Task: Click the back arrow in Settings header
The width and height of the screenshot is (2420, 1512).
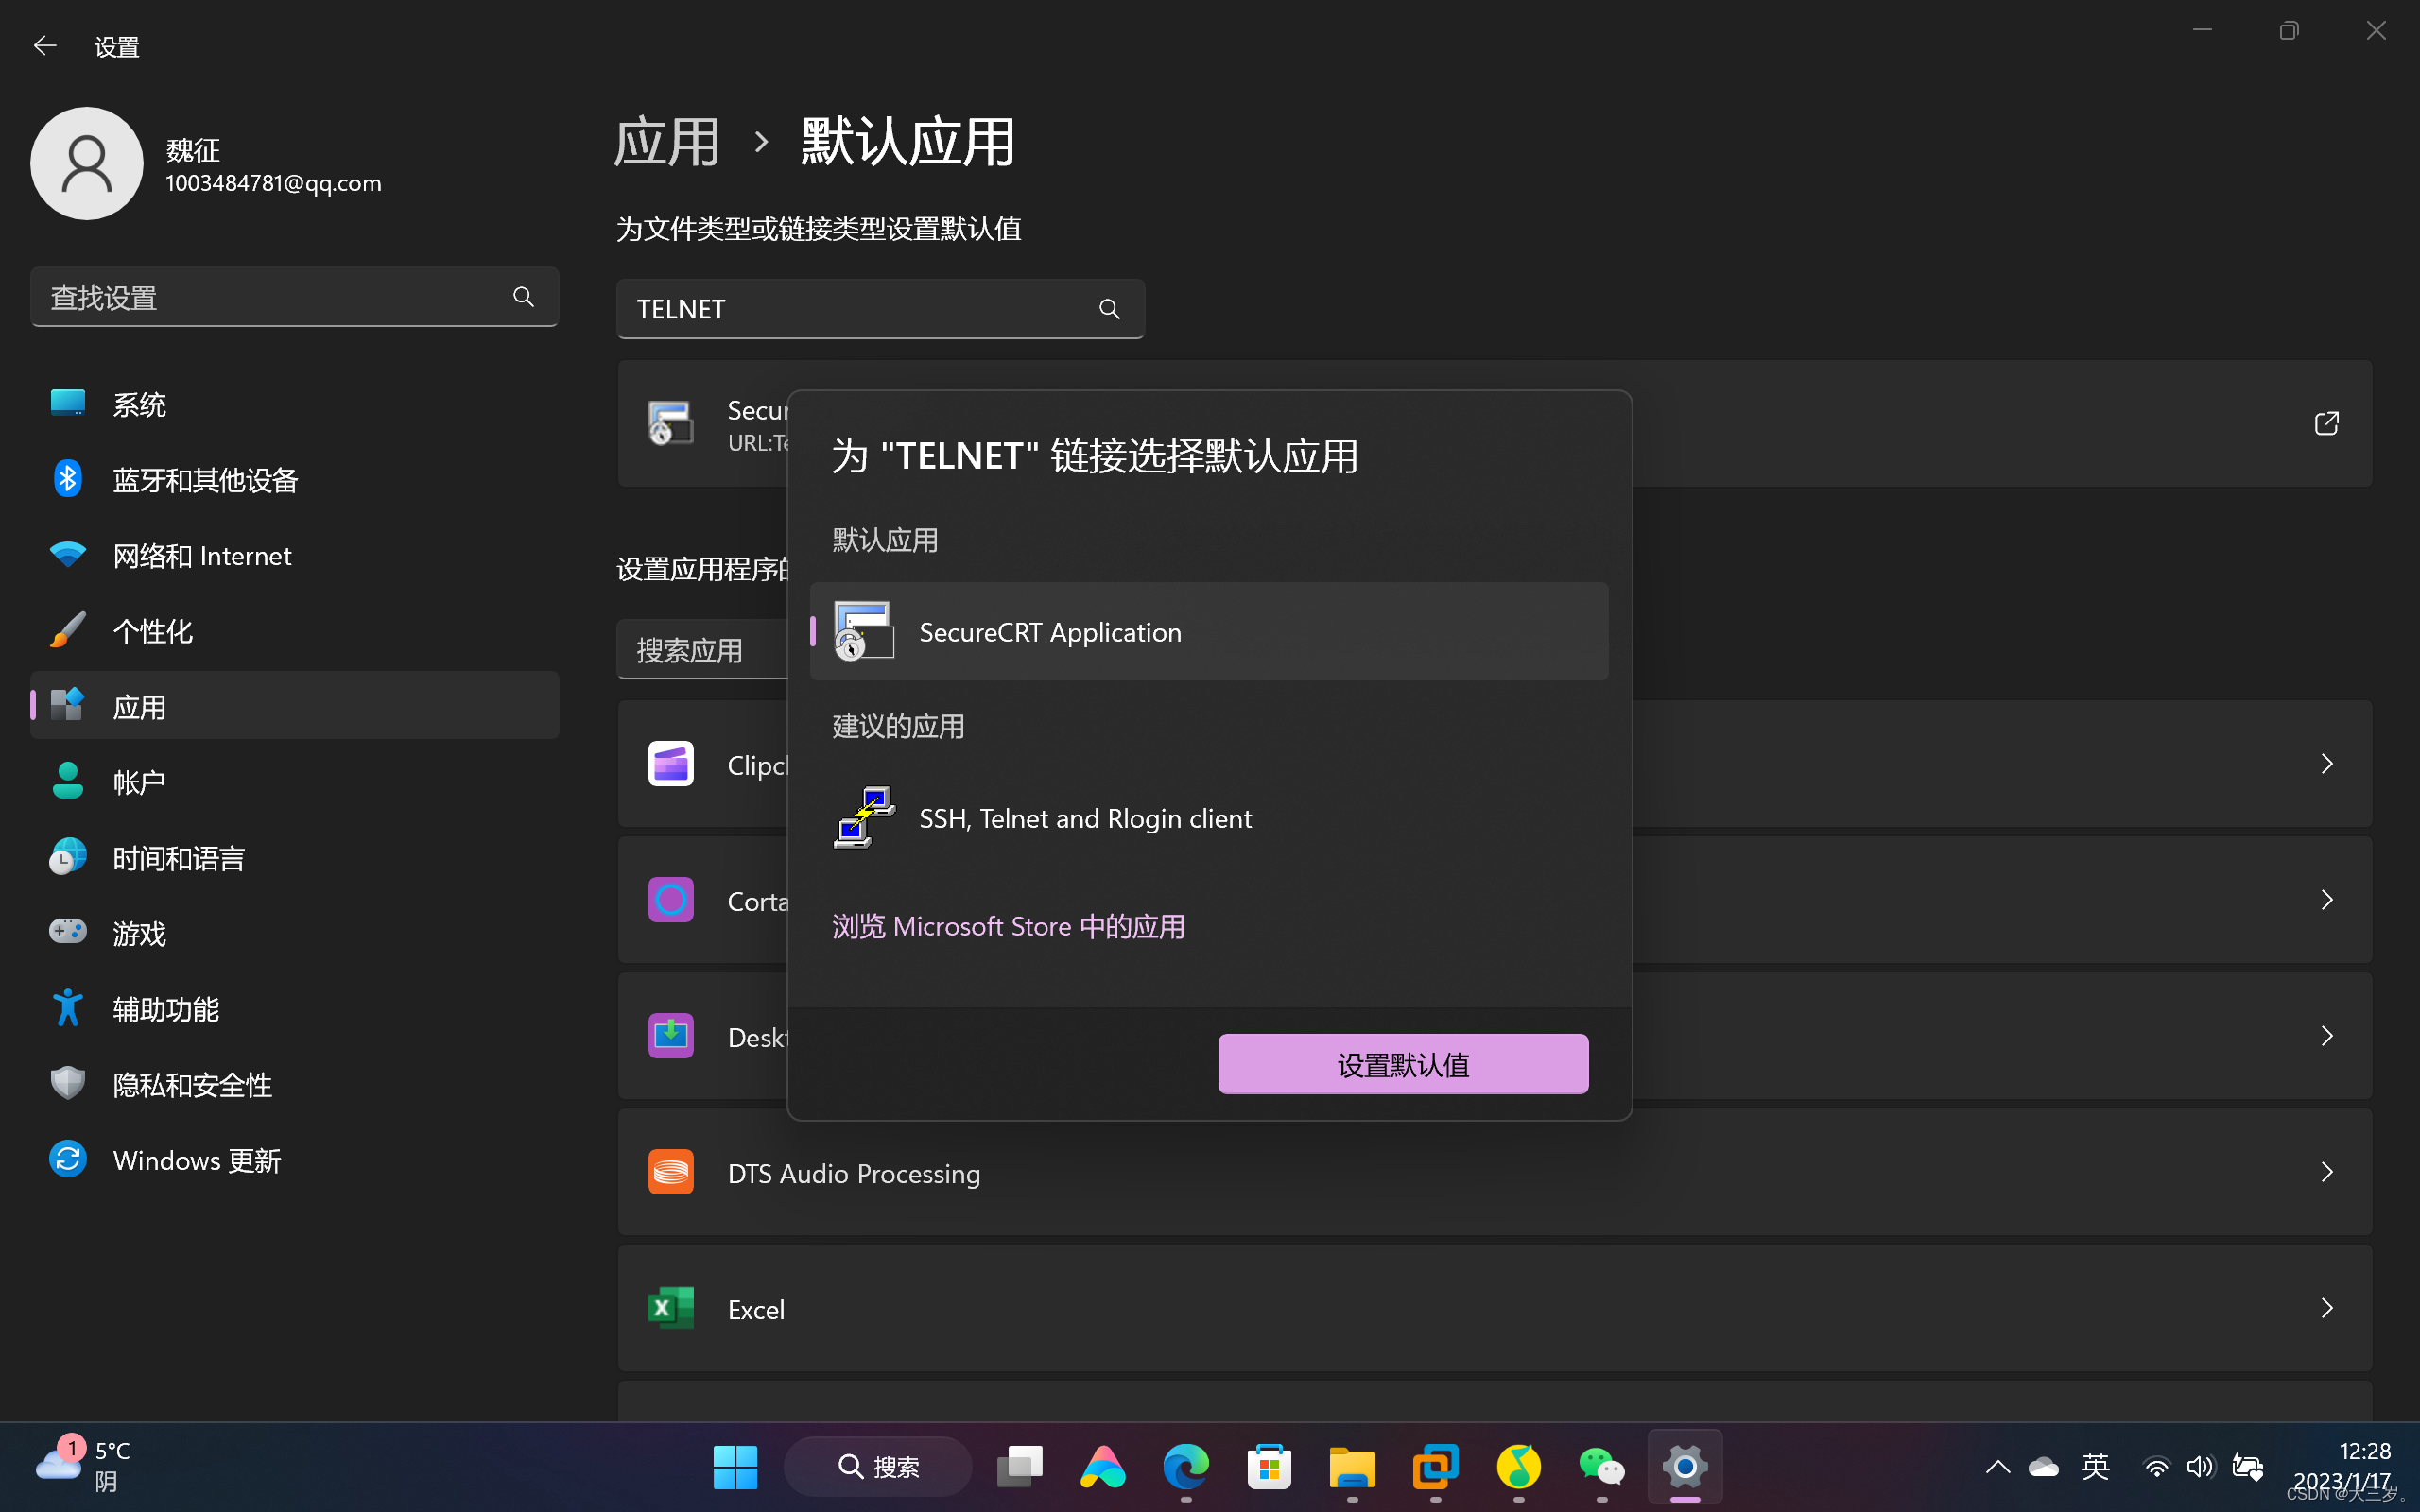Action: (x=44, y=46)
